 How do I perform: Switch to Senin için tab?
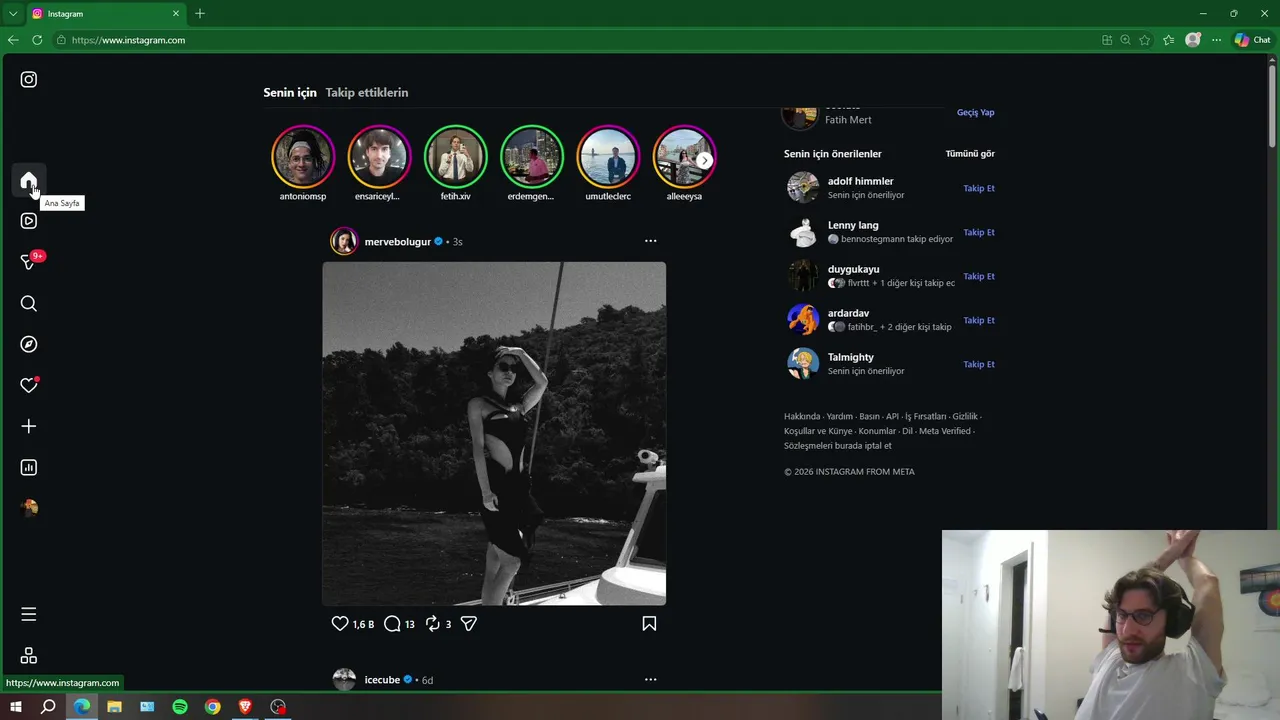pyautogui.click(x=290, y=92)
